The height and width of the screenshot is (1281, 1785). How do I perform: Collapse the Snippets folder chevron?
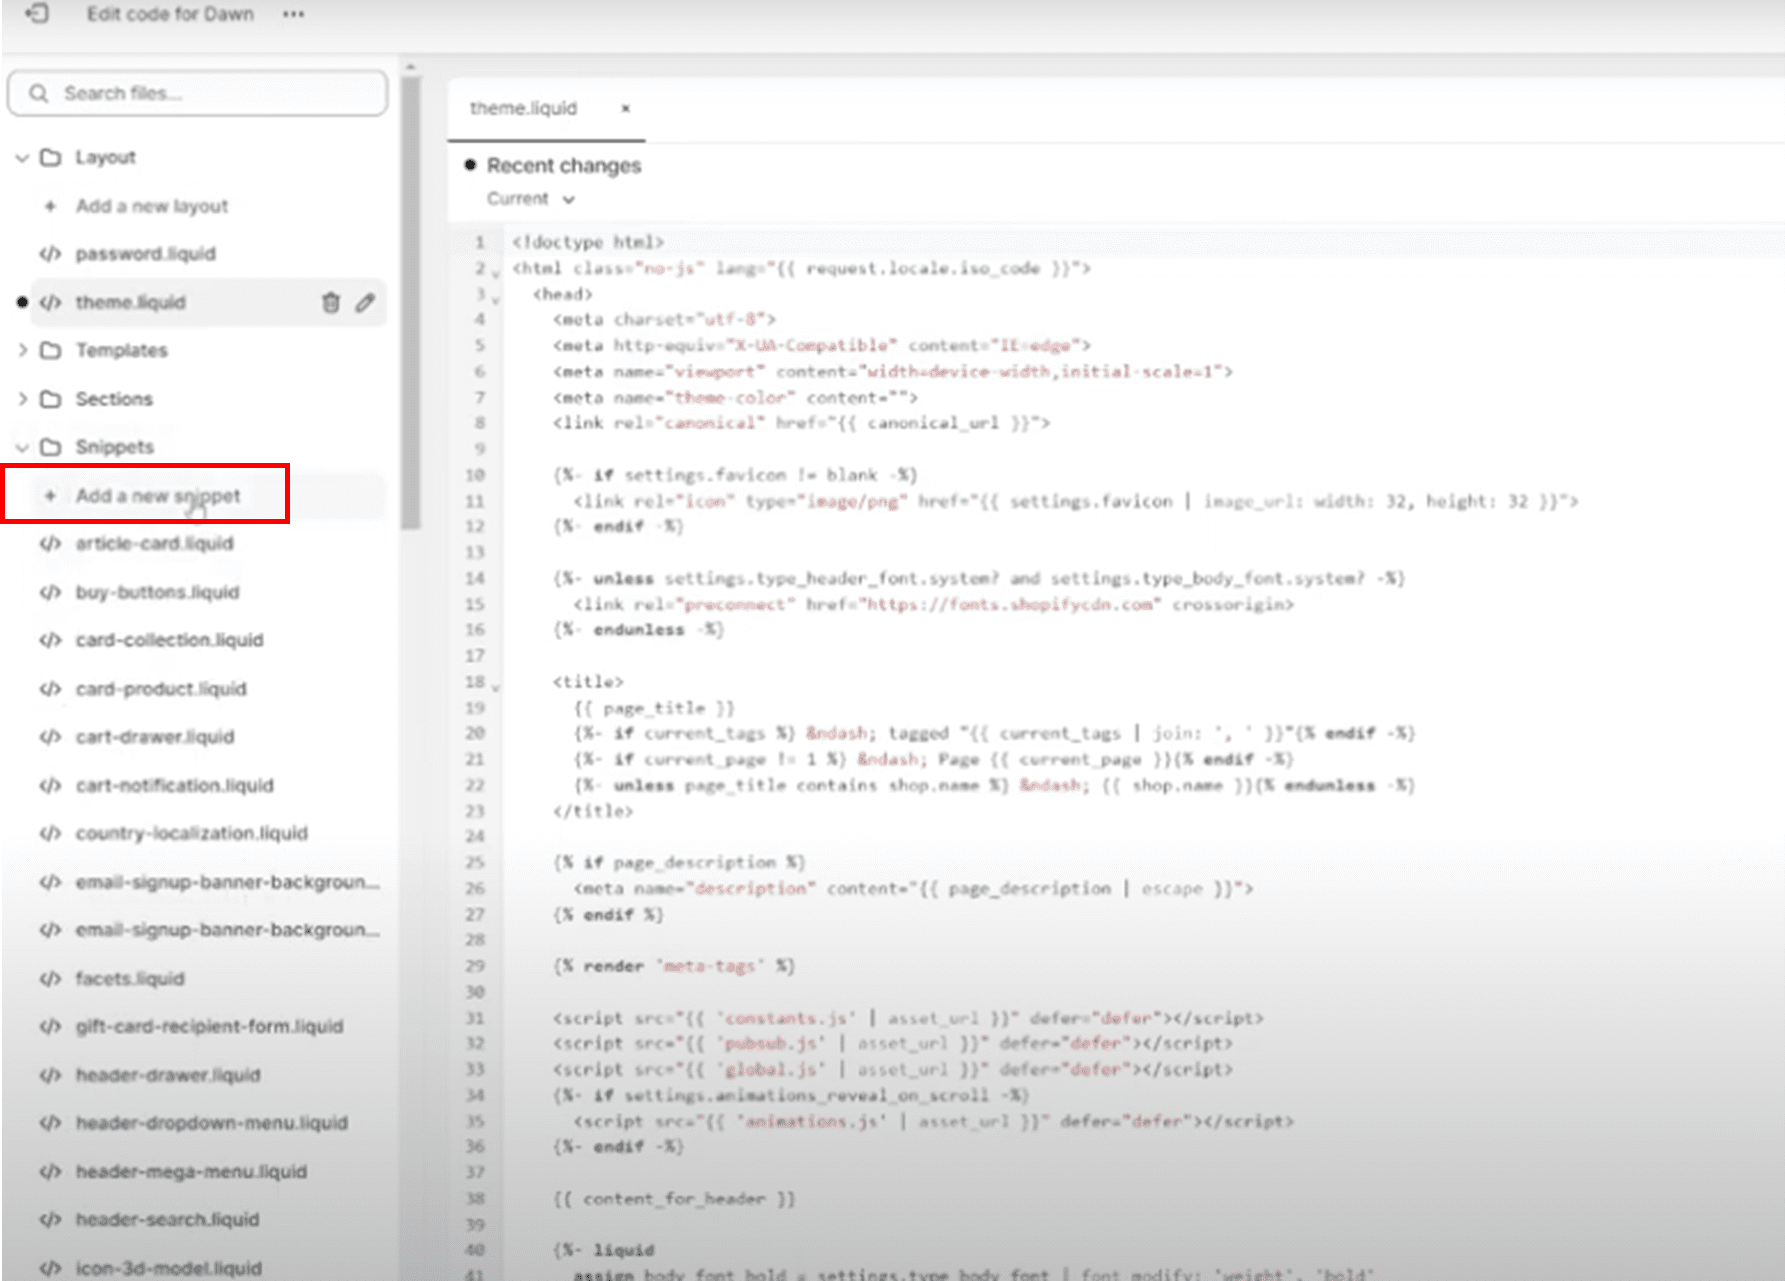22,447
